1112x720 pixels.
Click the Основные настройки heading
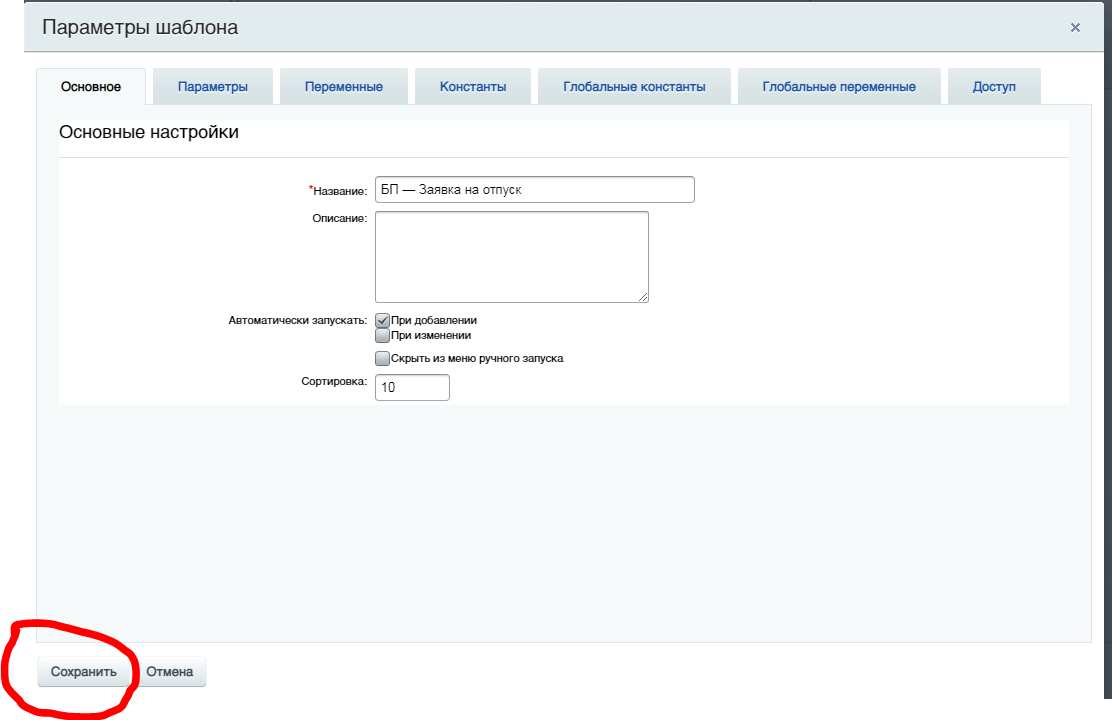tap(149, 132)
